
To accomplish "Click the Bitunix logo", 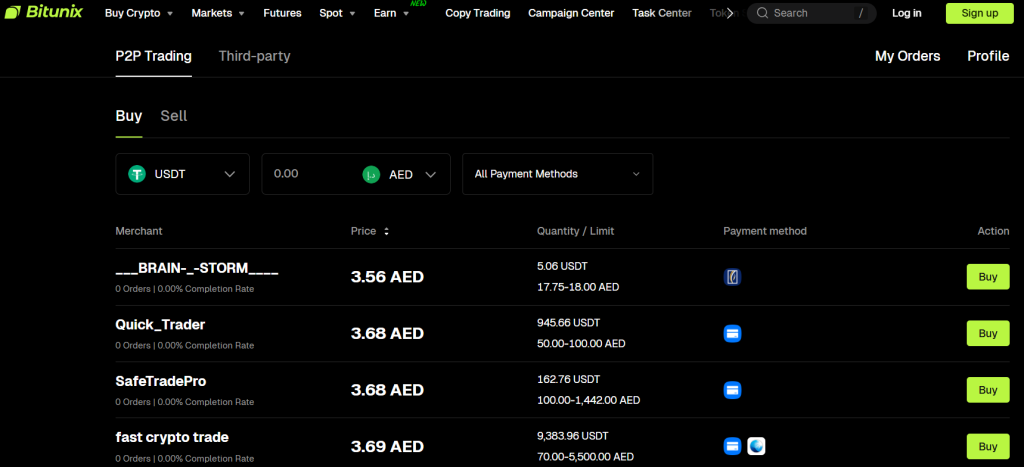I will 44,12.
